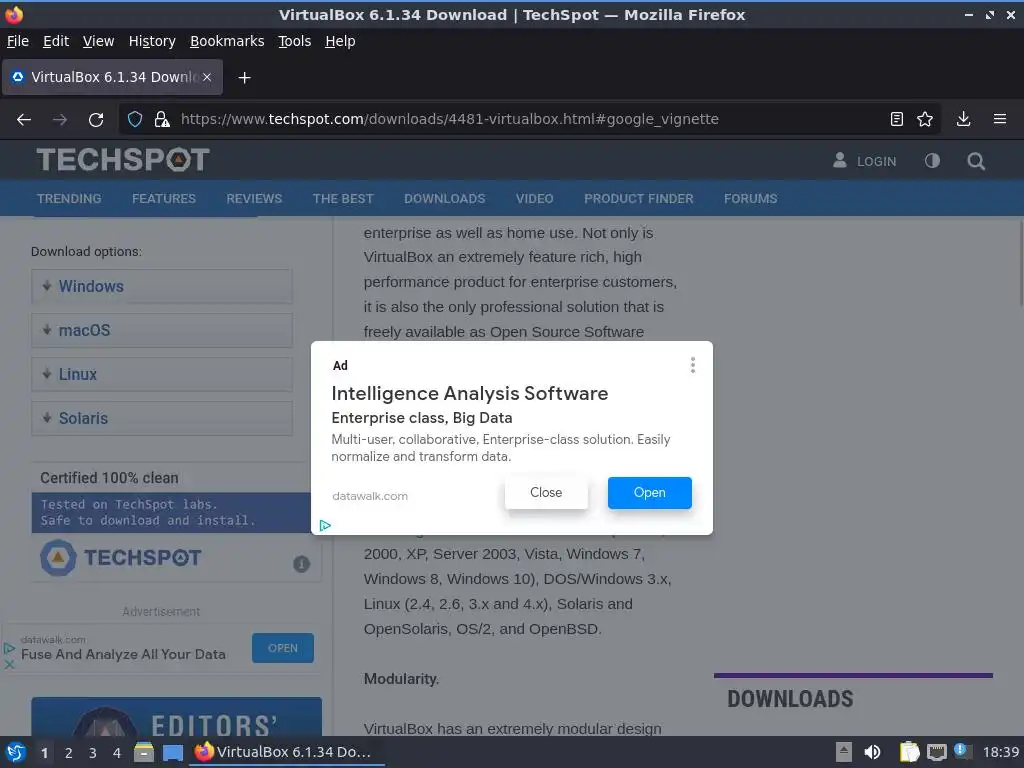The width and height of the screenshot is (1024, 768).
Task: Focus the Firefox VirtualBox window in taskbar
Action: [x=287, y=752]
